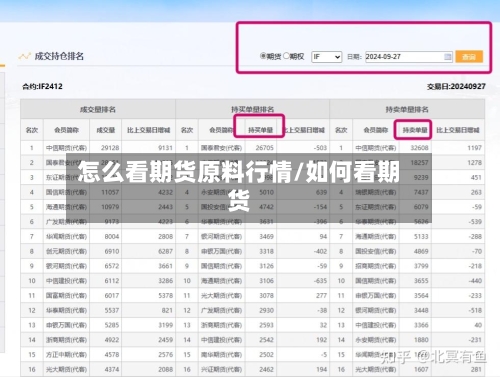The image size is (500, 377).
Task: Click the 持买单量 column header
Action: 261,130
